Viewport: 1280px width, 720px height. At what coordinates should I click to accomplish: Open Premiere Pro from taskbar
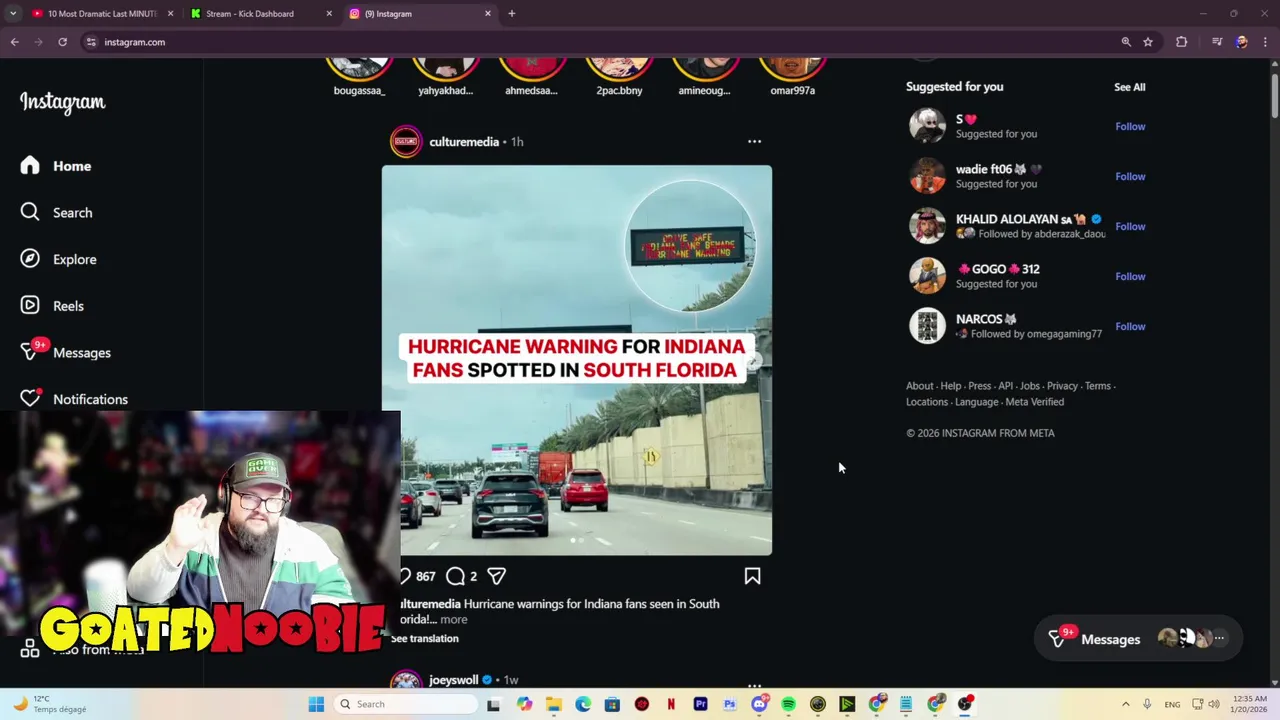click(x=700, y=704)
